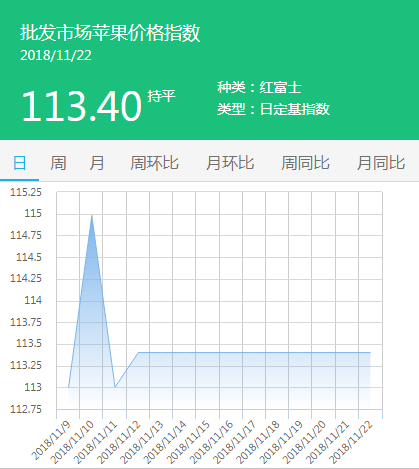Click the 113.40 index value

(82, 106)
